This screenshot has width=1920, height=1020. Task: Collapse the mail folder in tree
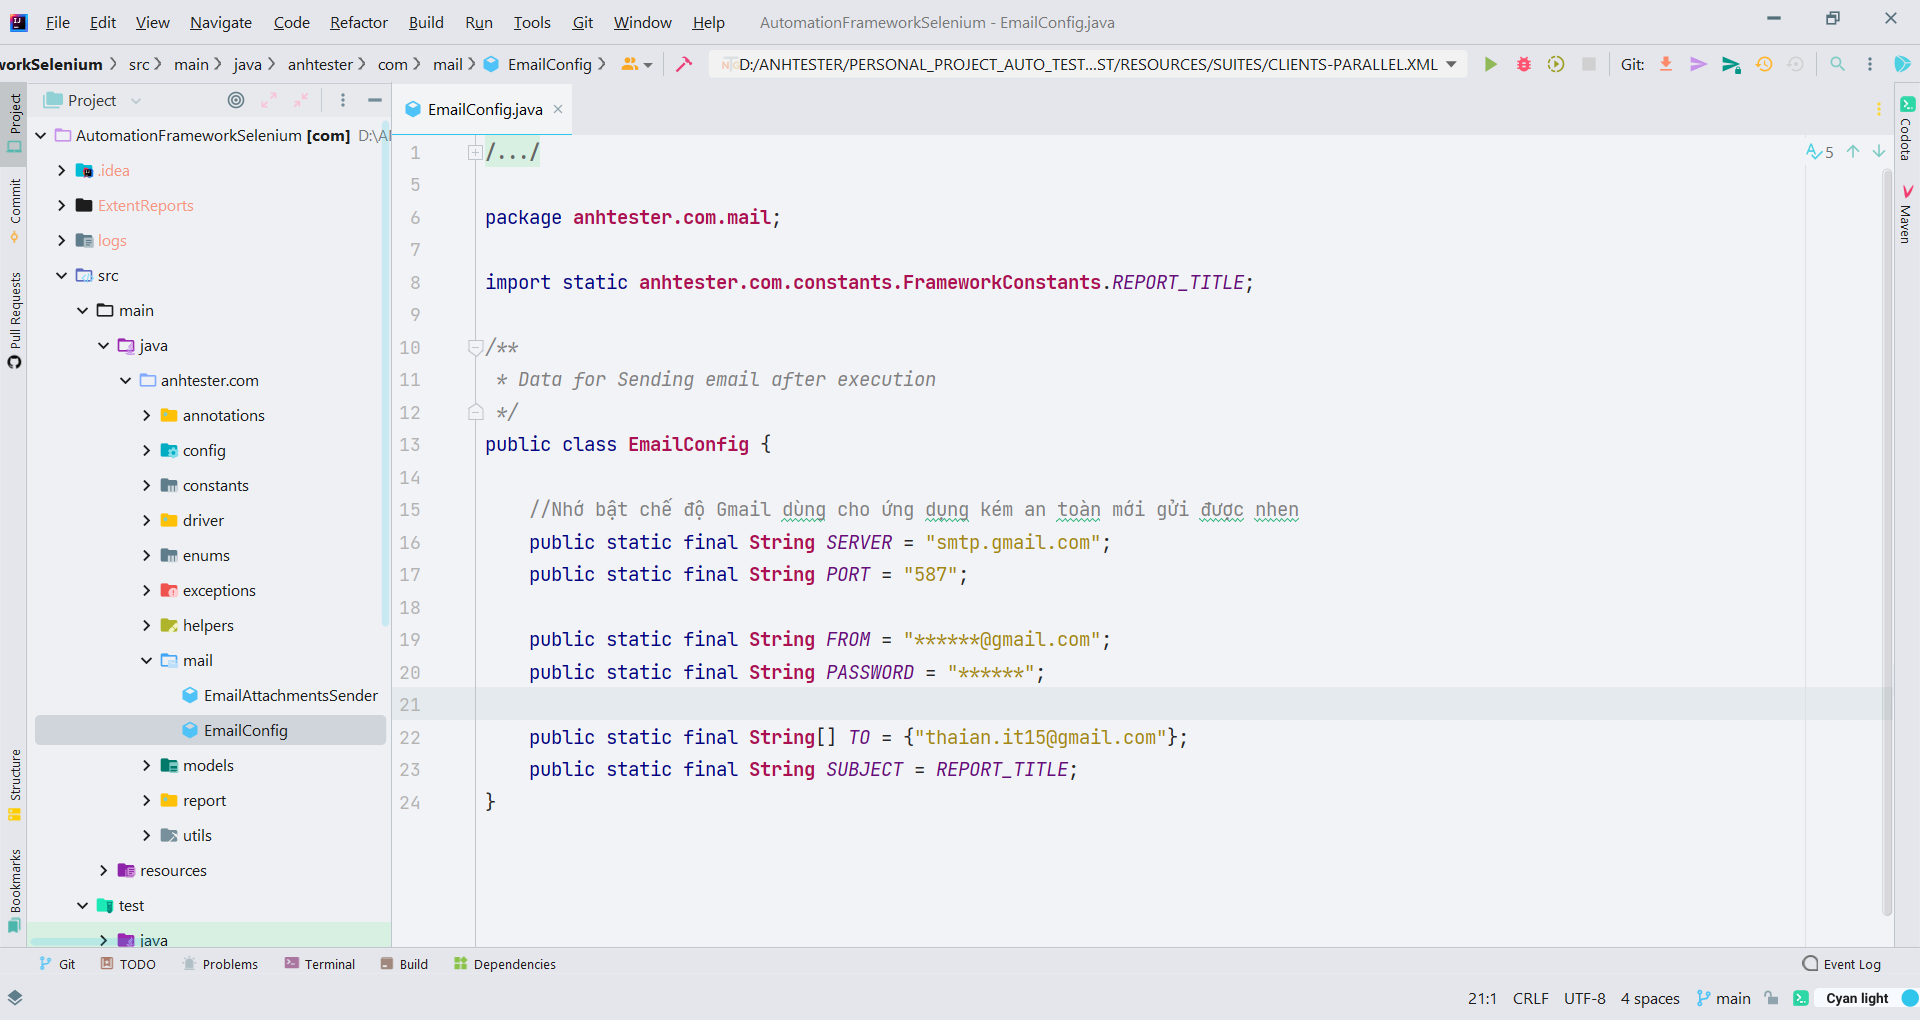pos(147,661)
